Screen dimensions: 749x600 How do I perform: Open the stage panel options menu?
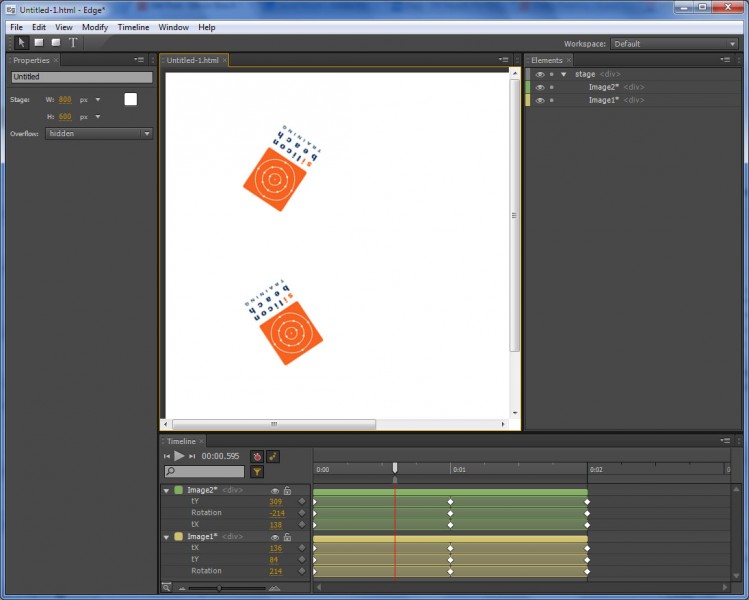pyautogui.click(x=503, y=60)
